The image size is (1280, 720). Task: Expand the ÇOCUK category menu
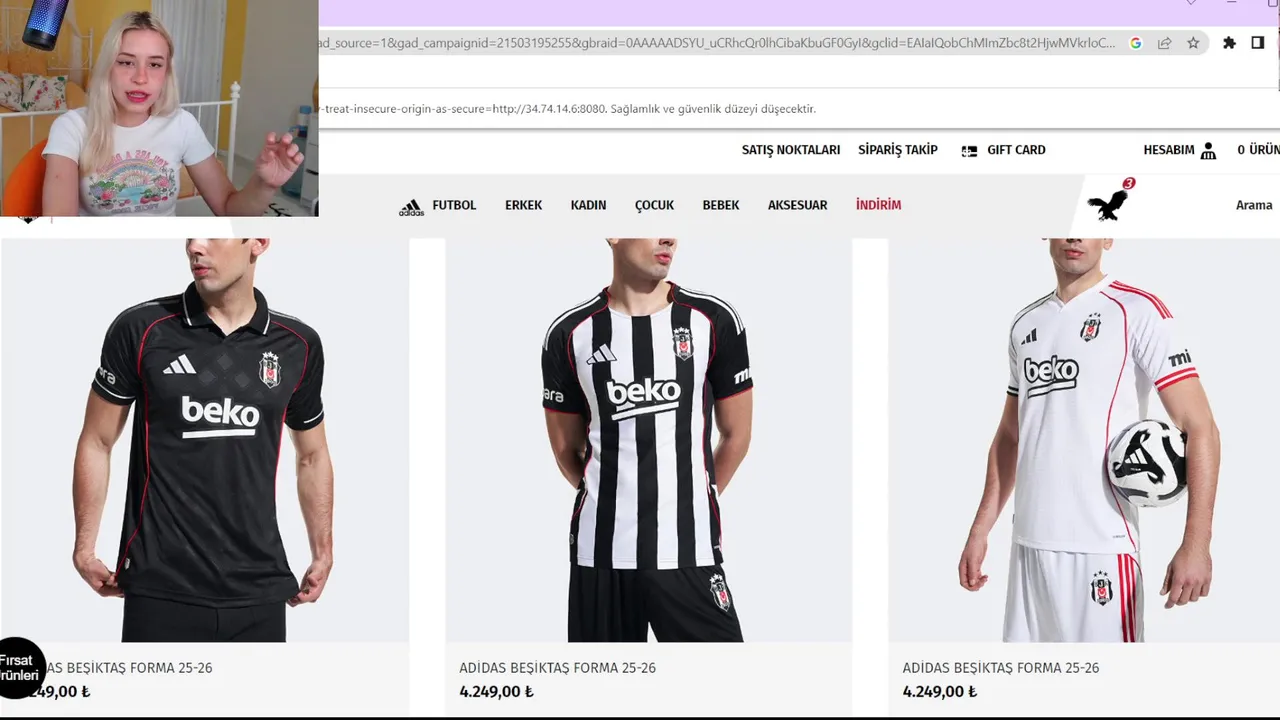(654, 205)
